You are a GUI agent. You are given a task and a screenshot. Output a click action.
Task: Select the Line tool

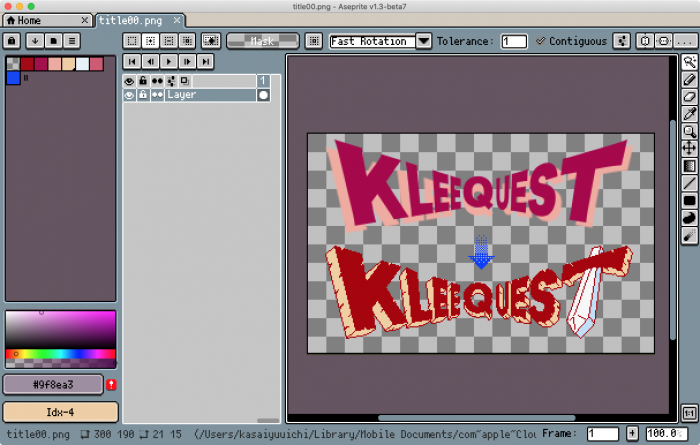[689, 183]
